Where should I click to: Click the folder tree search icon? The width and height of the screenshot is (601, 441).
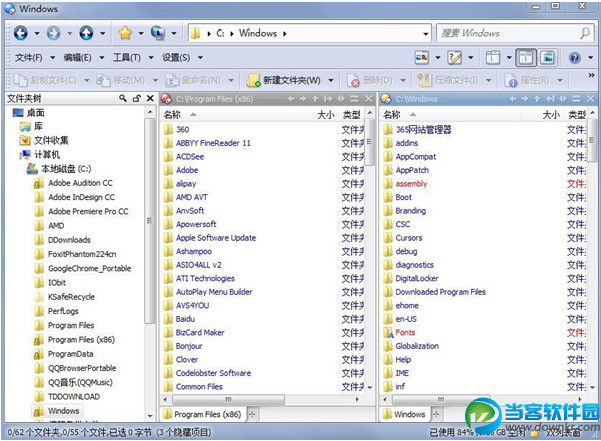point(123,98)
